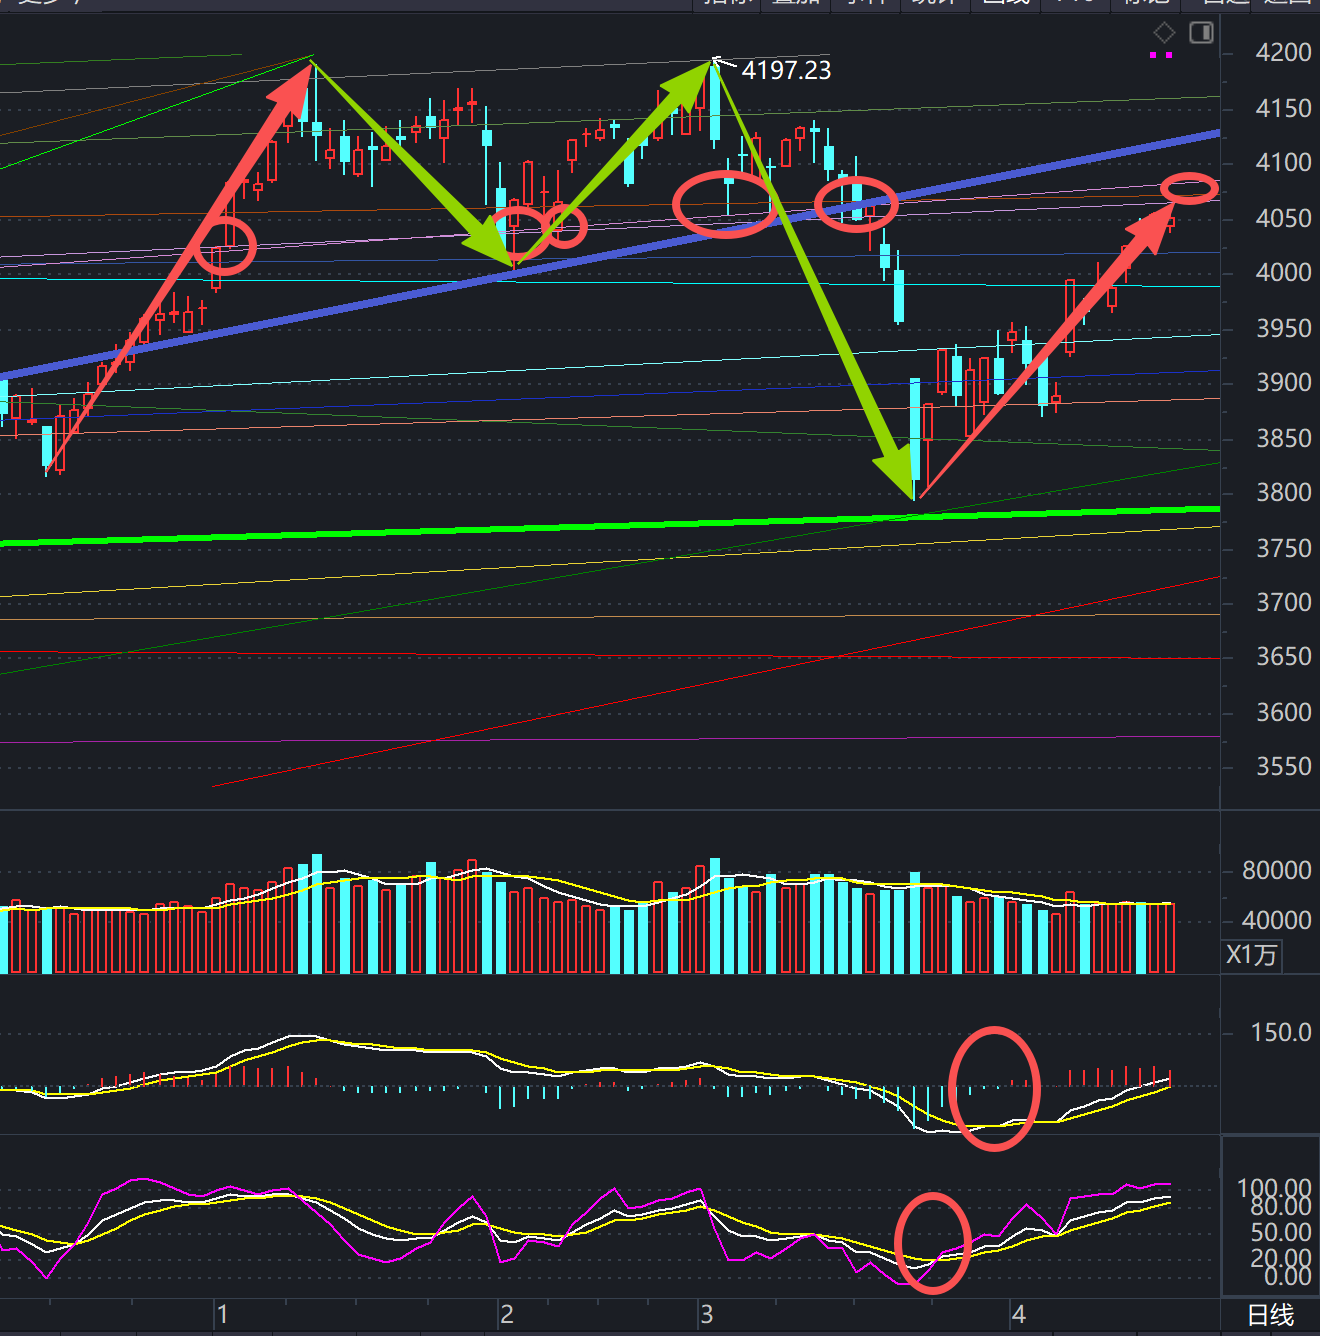The width and height of the screenshot is (1320, 1336).
Task: Click the 150.0 MACD axis label
Action: (x=1280, y=1033)
